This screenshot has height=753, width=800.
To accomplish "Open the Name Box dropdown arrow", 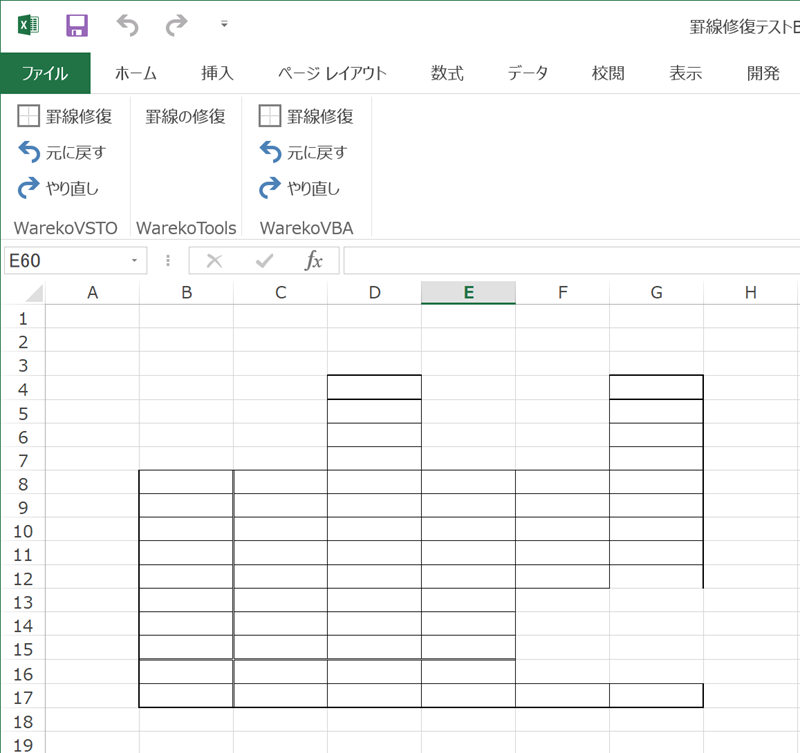I will 134,261.
